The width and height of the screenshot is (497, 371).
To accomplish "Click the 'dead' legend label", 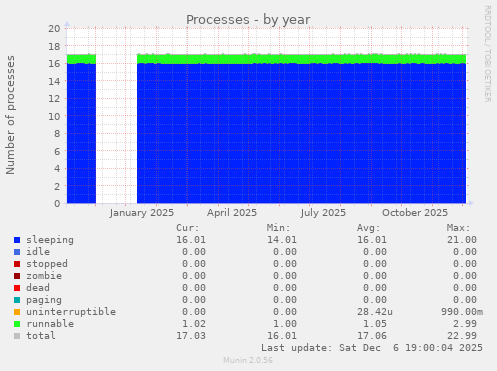I will (x=38, y=288).
